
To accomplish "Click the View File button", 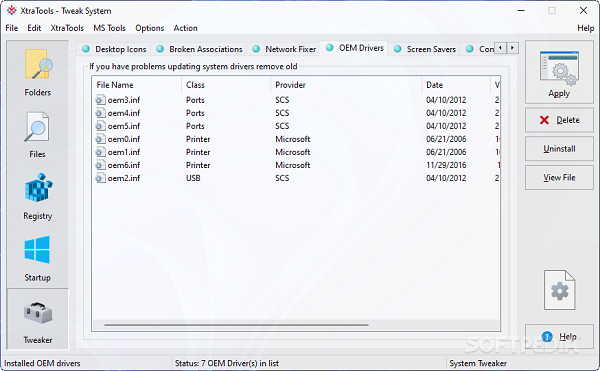I will (559, 177).
